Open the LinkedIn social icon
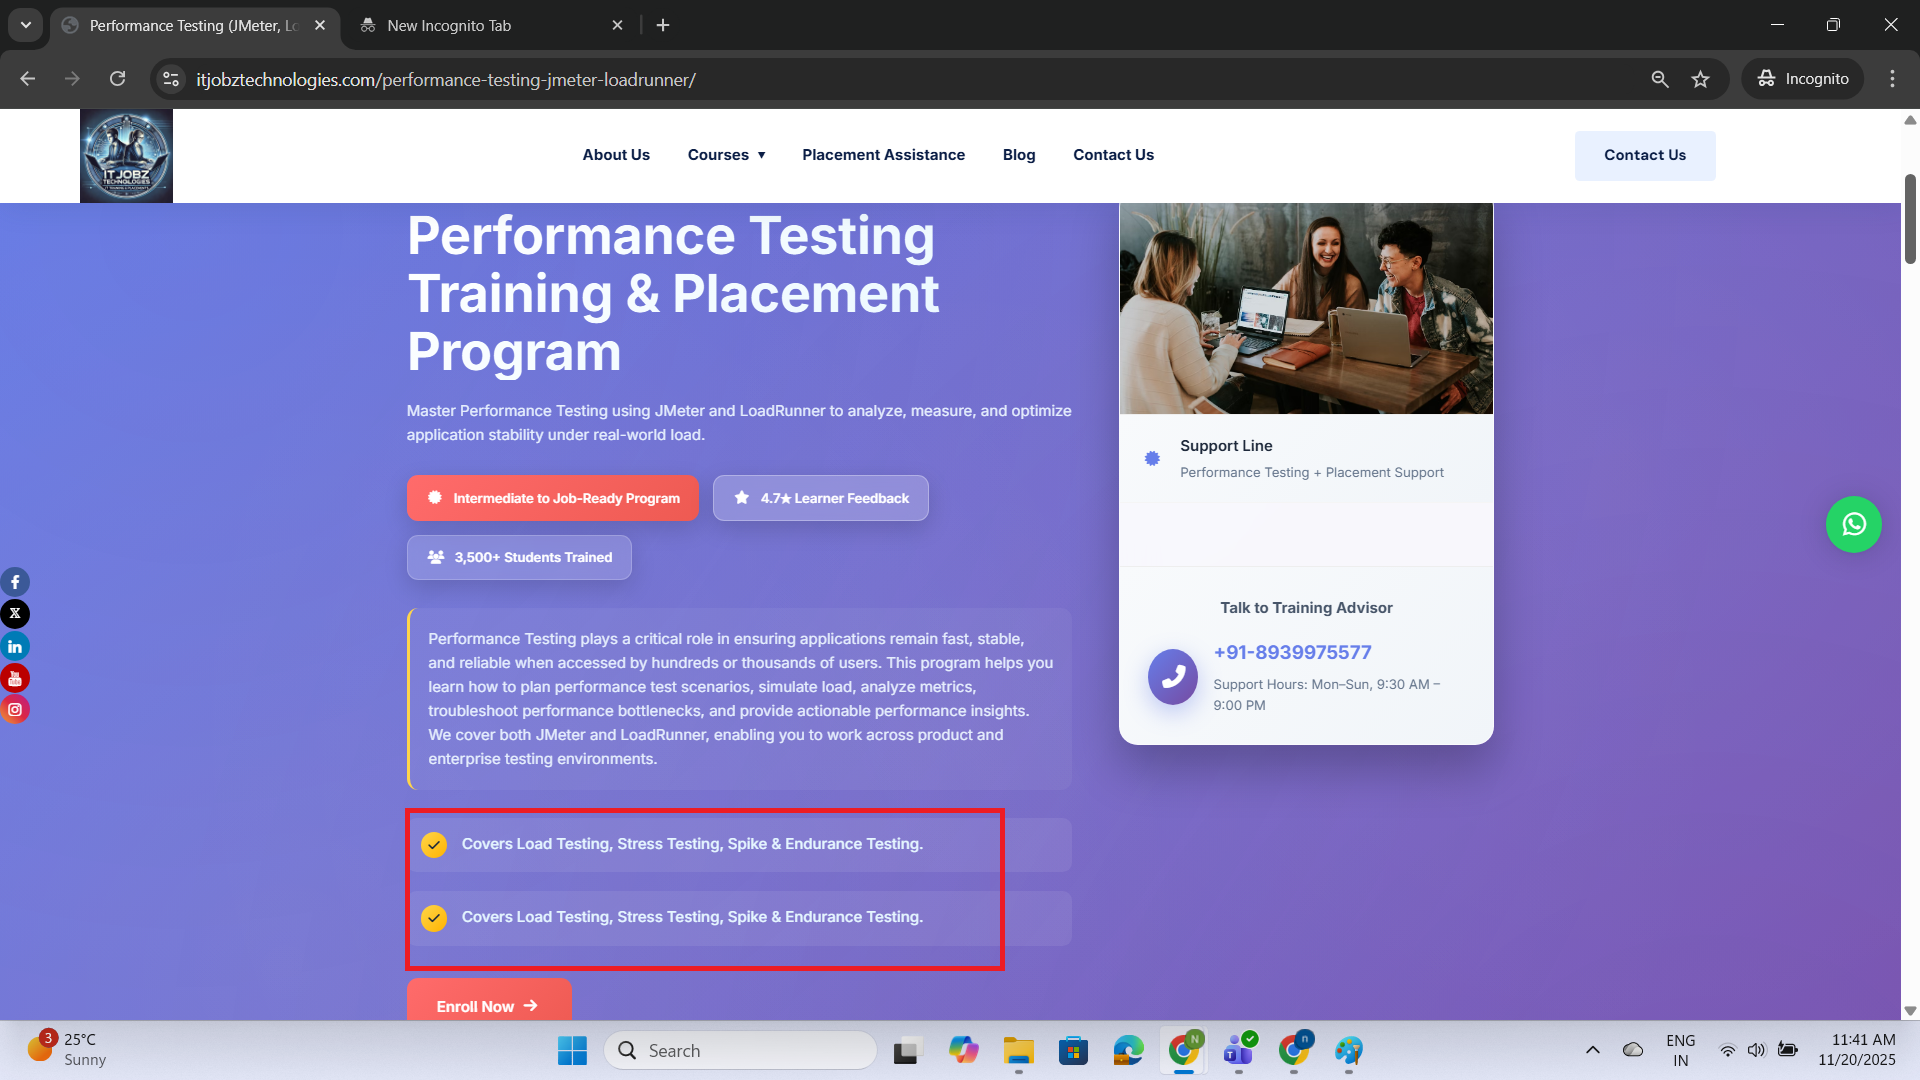 [15, 646]
